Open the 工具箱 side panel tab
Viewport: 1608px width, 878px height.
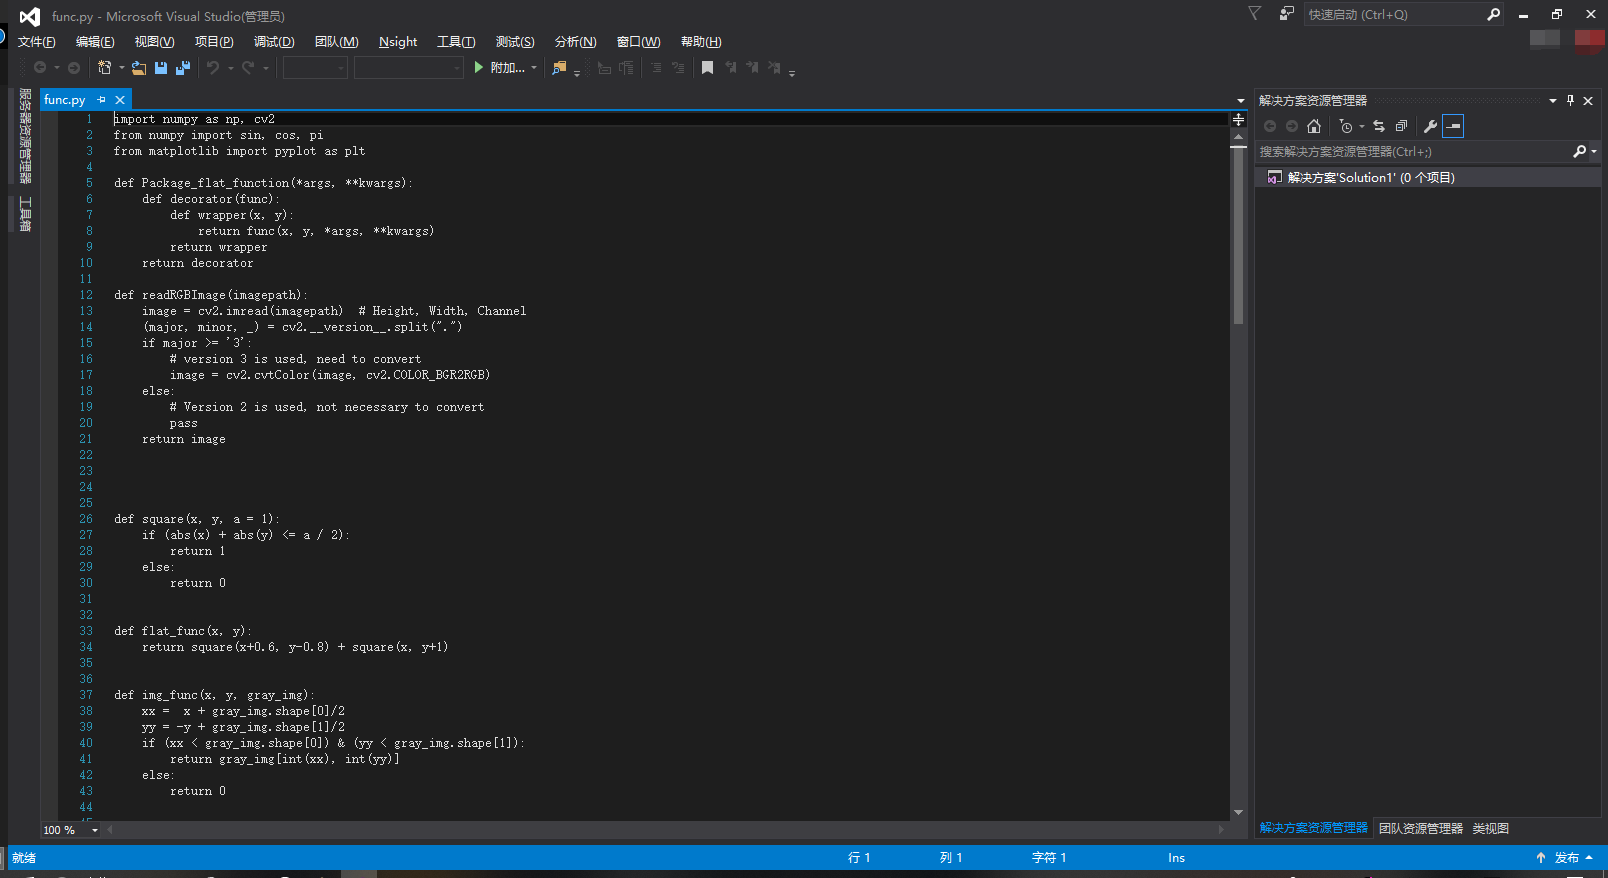point(25,214)
